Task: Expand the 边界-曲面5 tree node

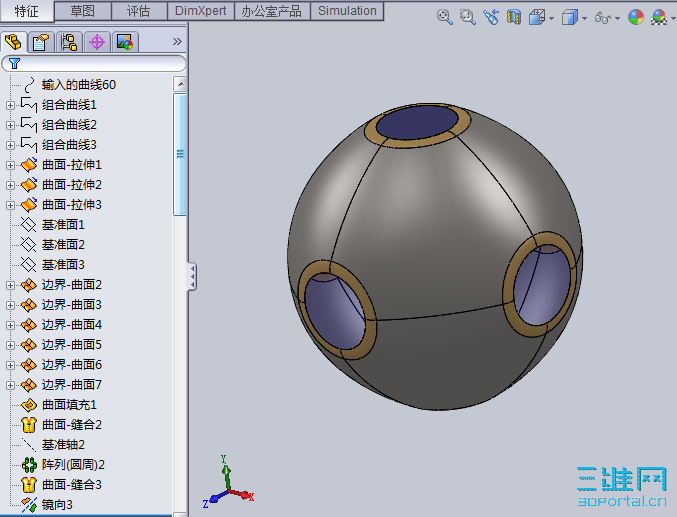Action: click(x=10, y=346)
